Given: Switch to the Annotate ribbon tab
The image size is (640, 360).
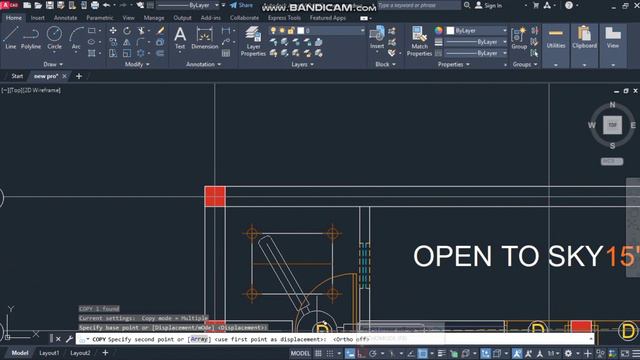Looking at the screenshot, I should point(65,18).
